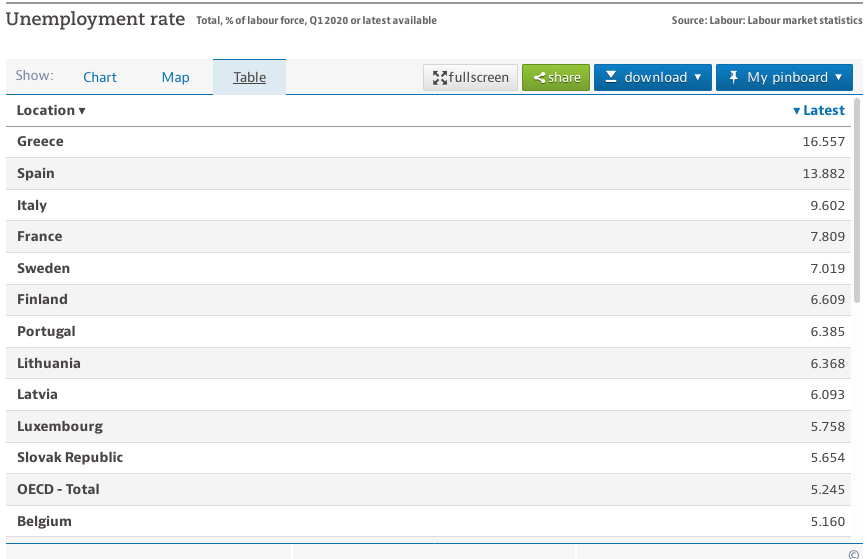The image size is (868, 559).
Task: Click Greece's value 16.557
Action: pos(824,142)
